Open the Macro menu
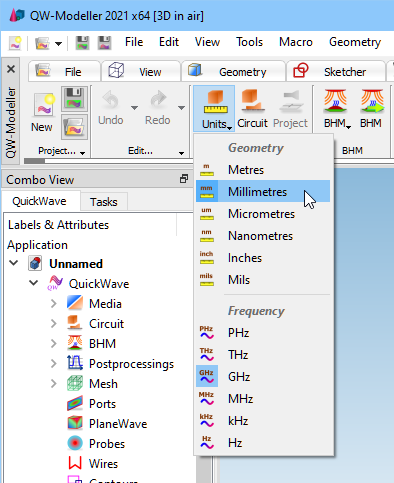Viewport: 394px width, 483px height. pyautogui.click(x=296, y=42)
